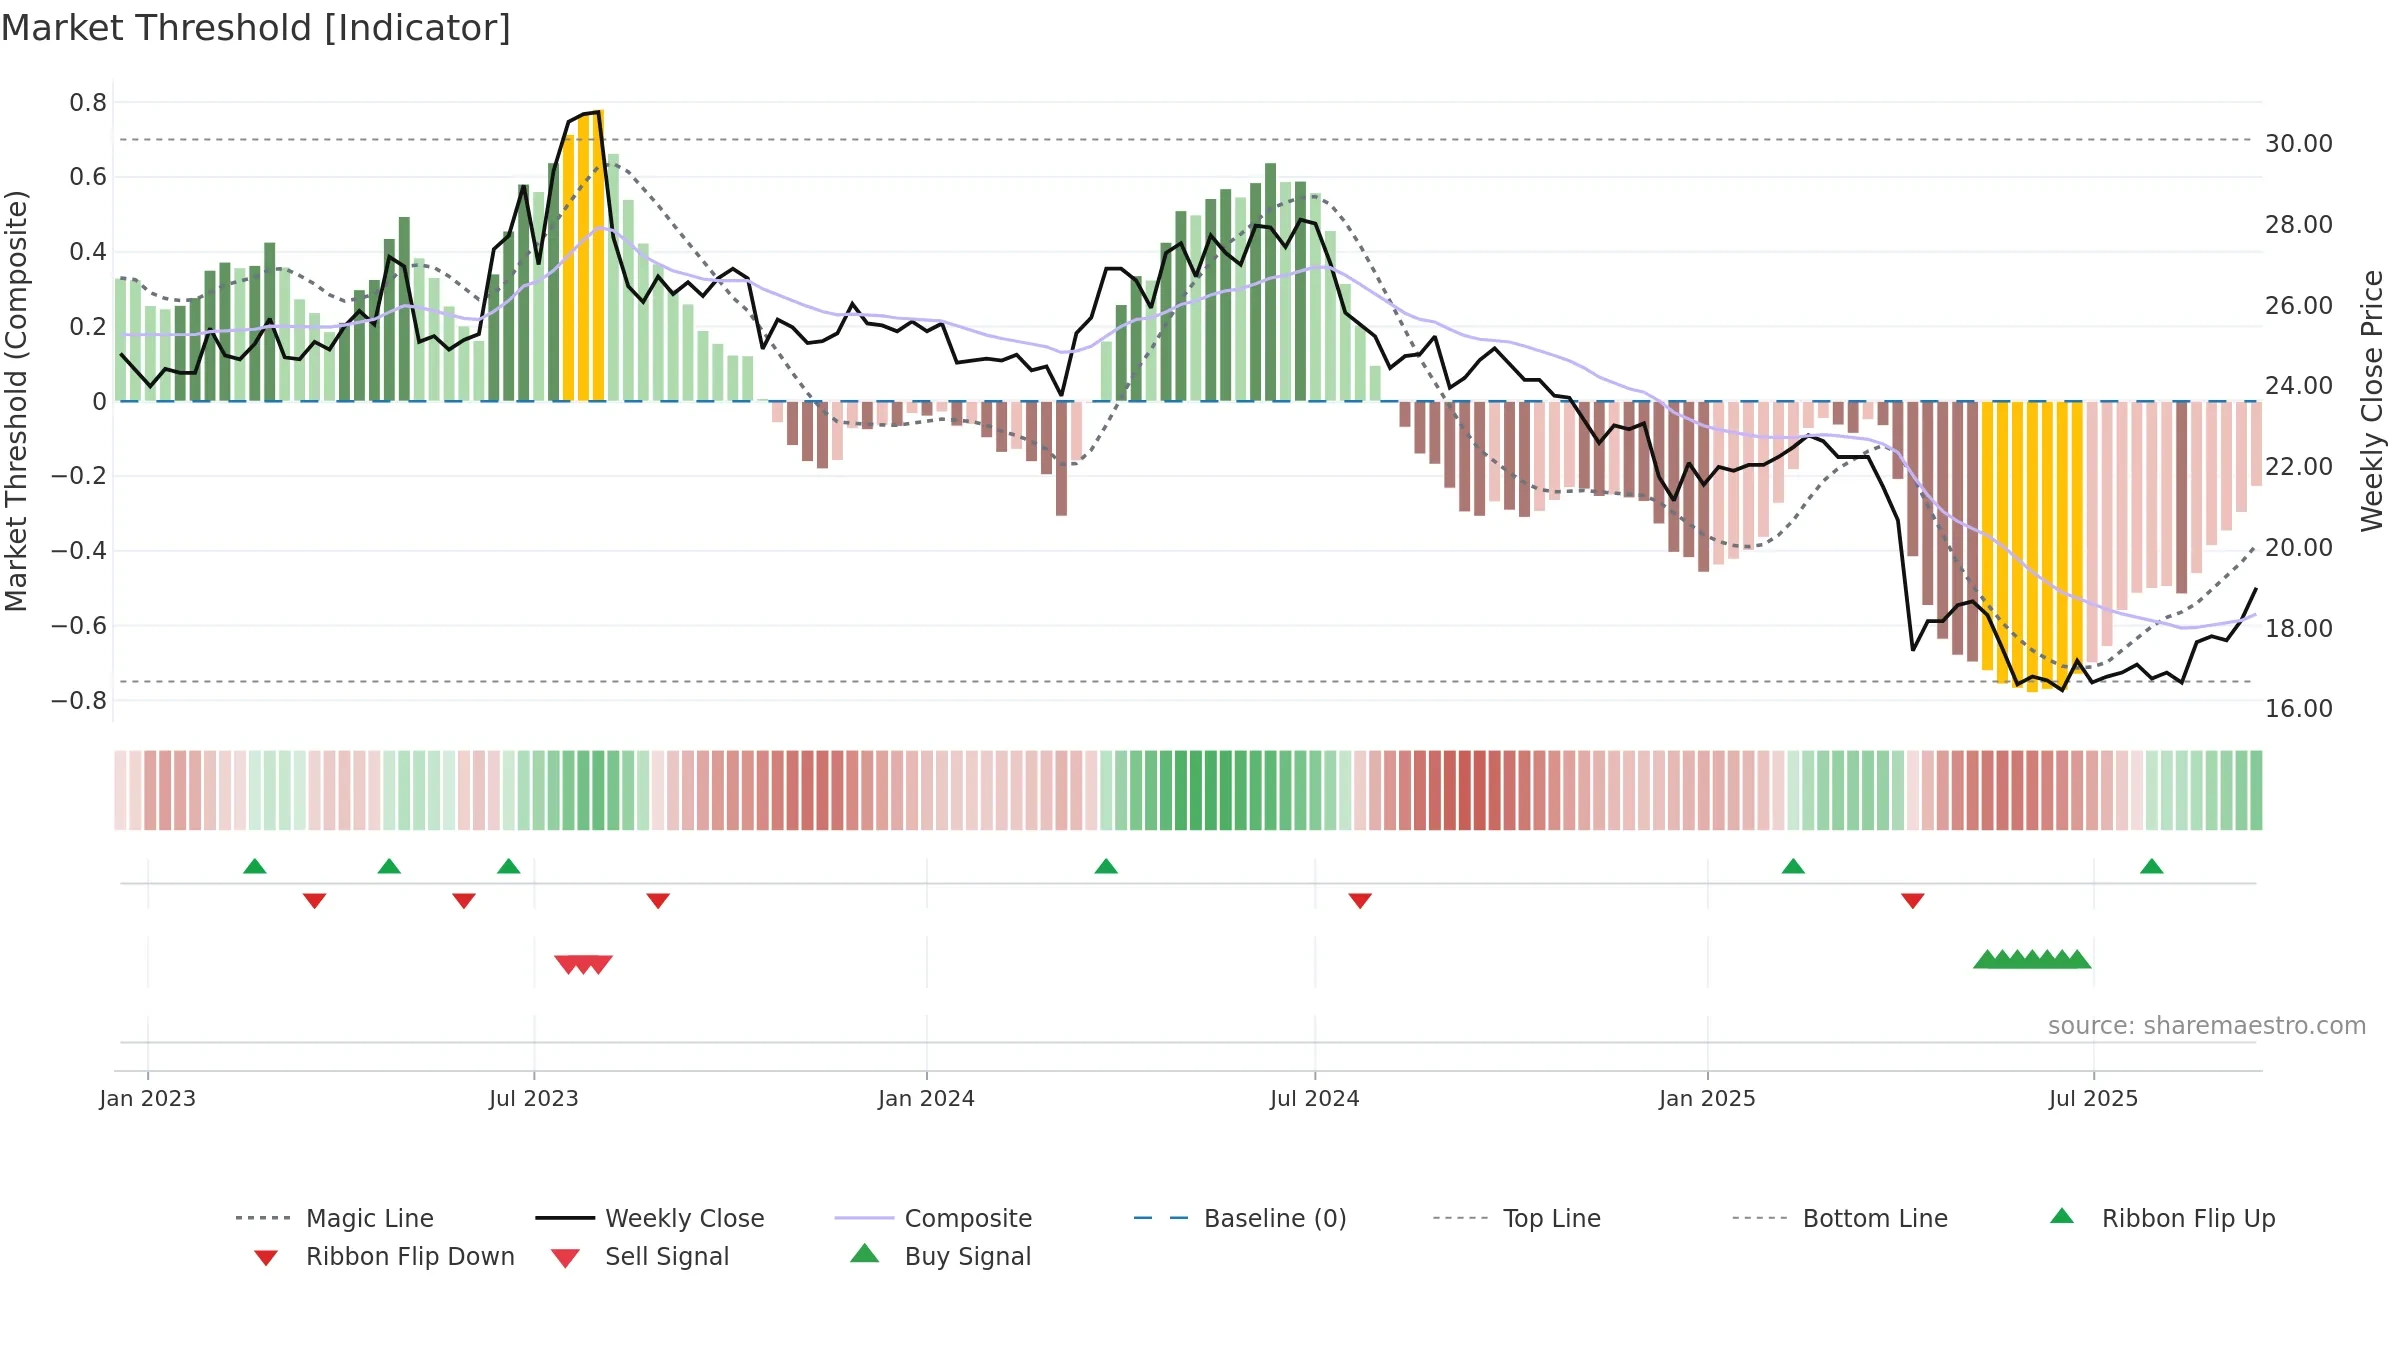The image size is (2400, 1350).
Task: Click the ribbon flip down marker near April 2025
Action: click(1913, 901)
